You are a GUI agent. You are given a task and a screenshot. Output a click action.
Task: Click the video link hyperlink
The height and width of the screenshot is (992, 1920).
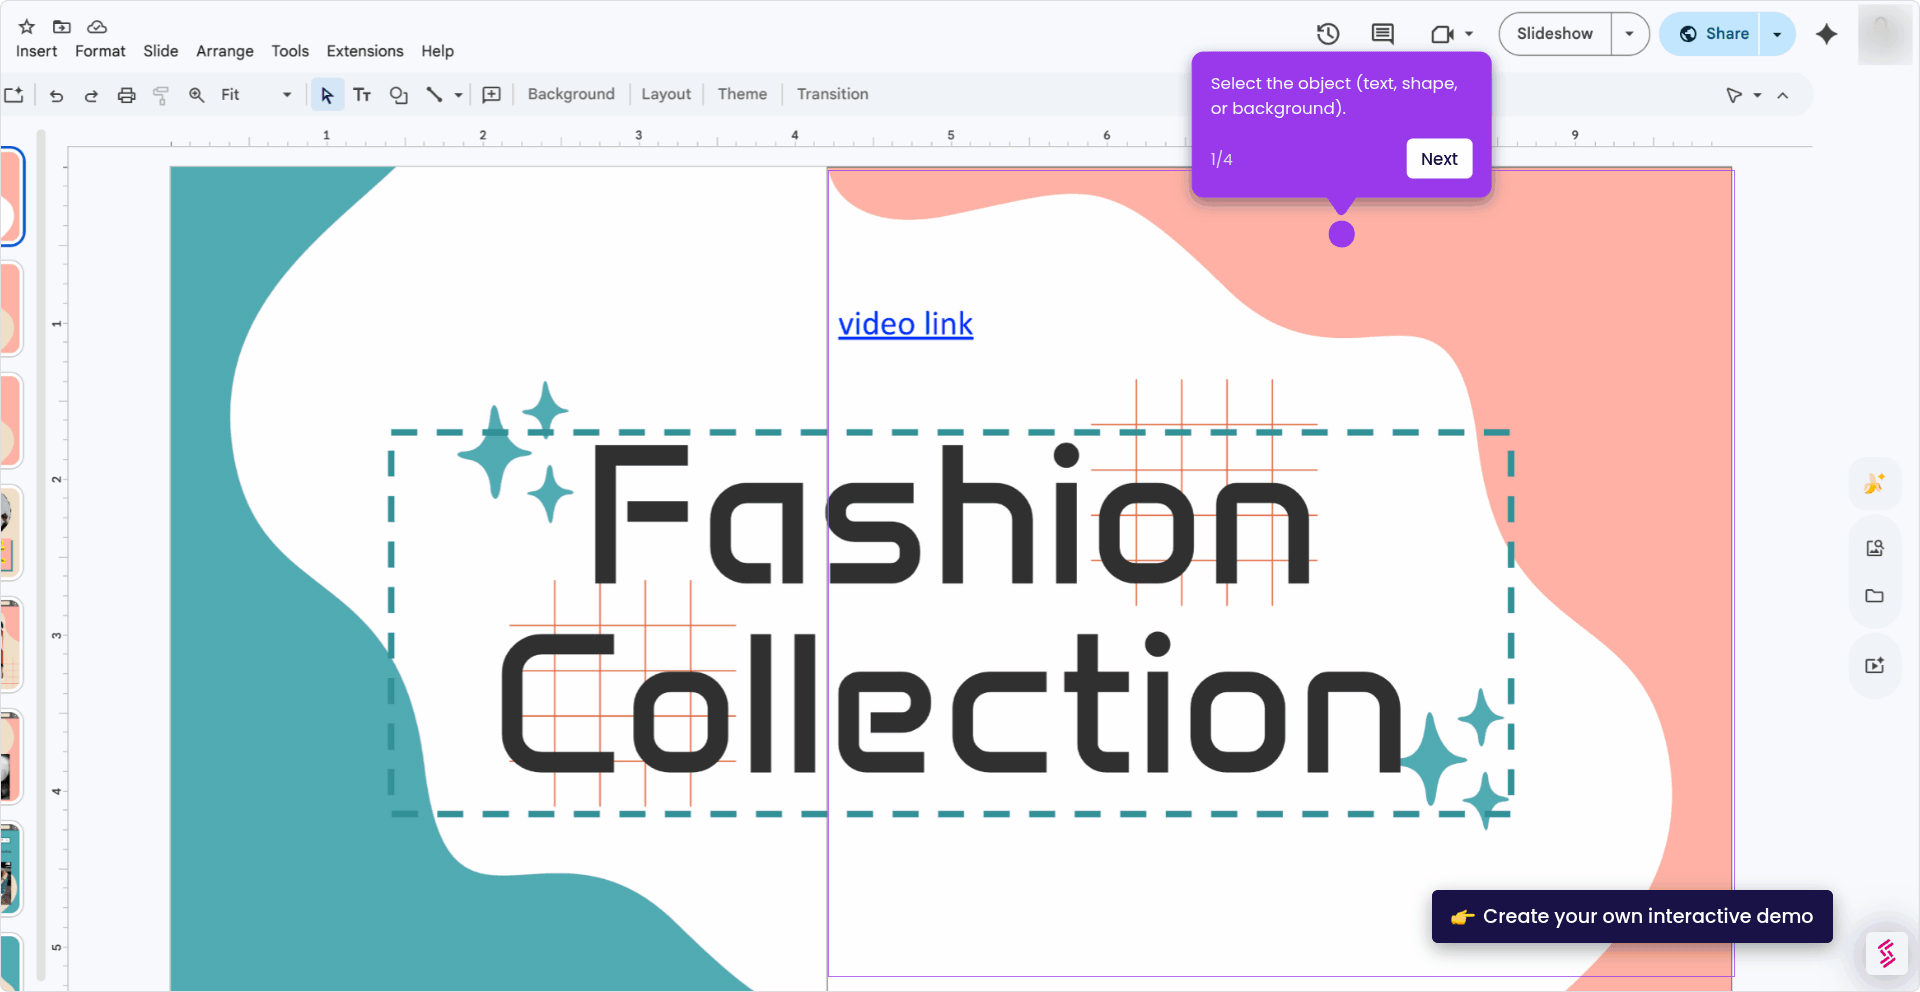[905, 324]
